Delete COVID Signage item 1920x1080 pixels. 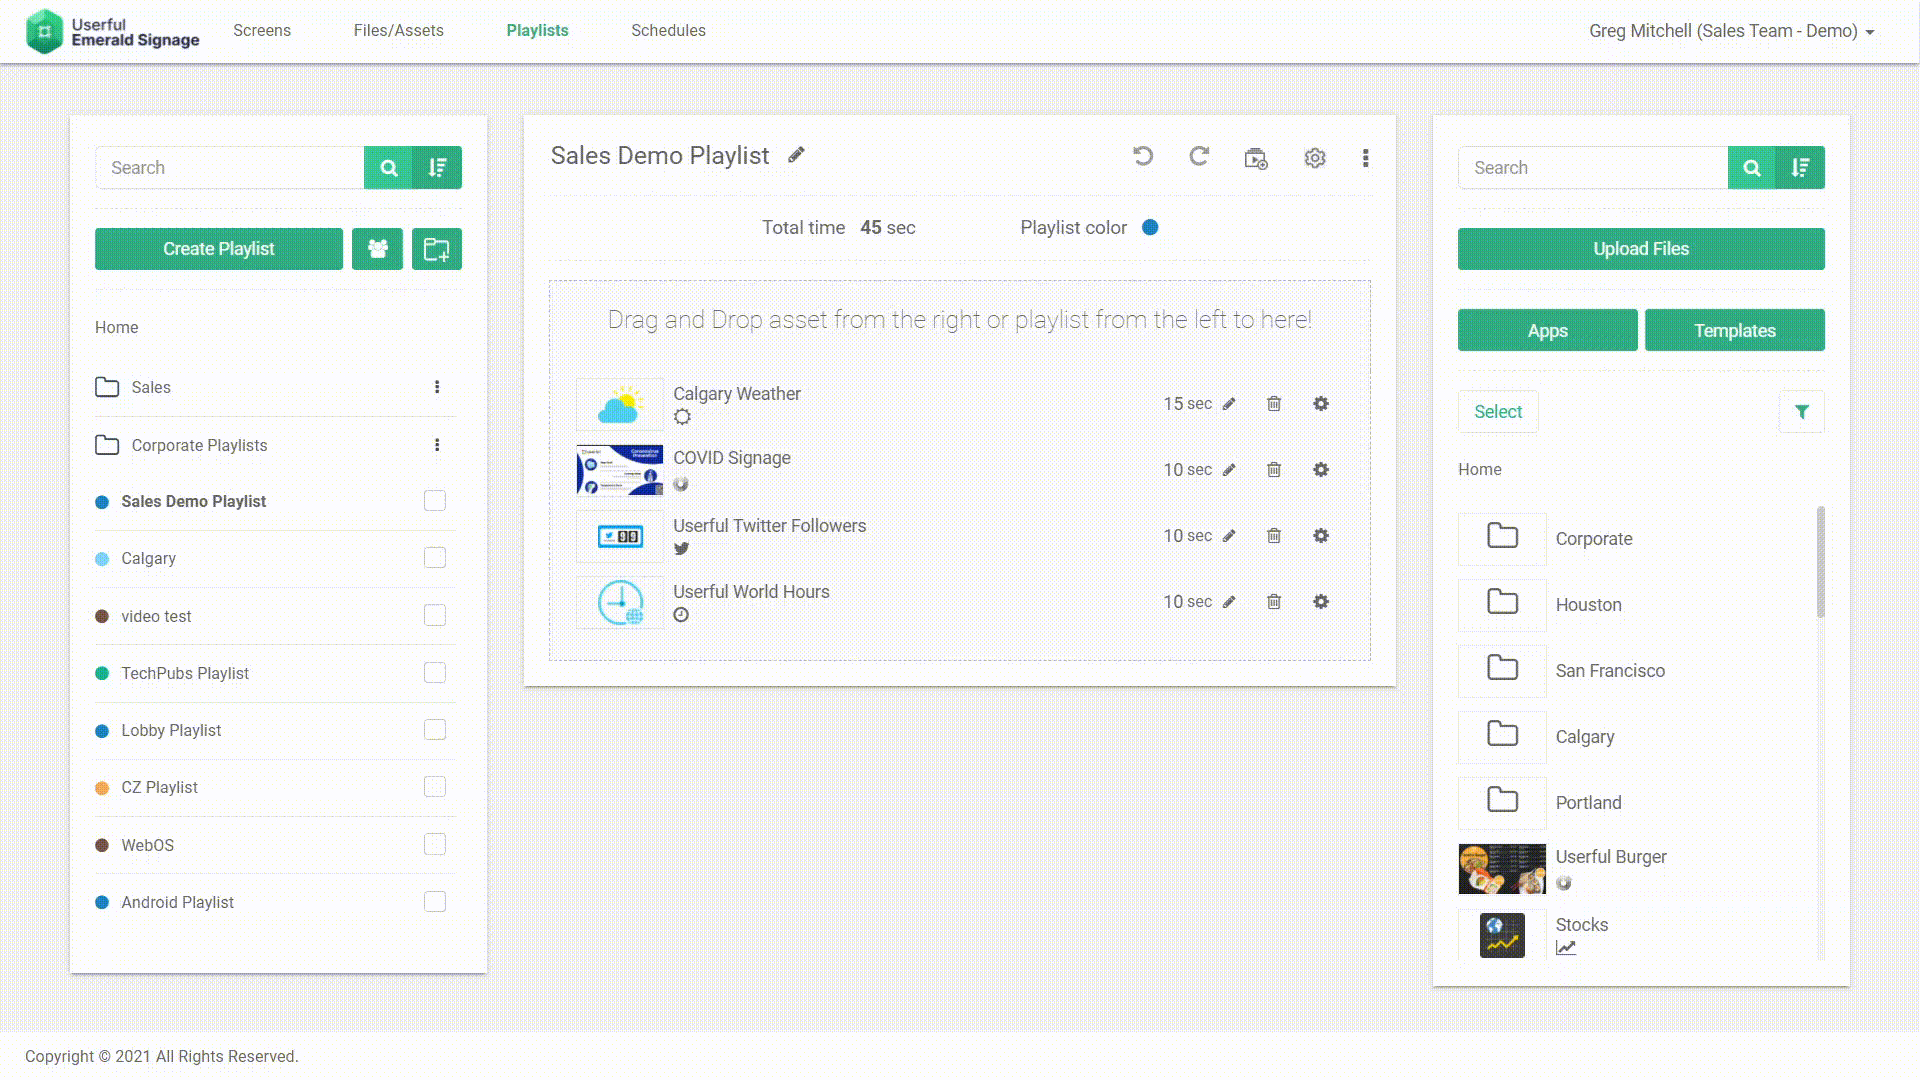(x=1274, y=470)
